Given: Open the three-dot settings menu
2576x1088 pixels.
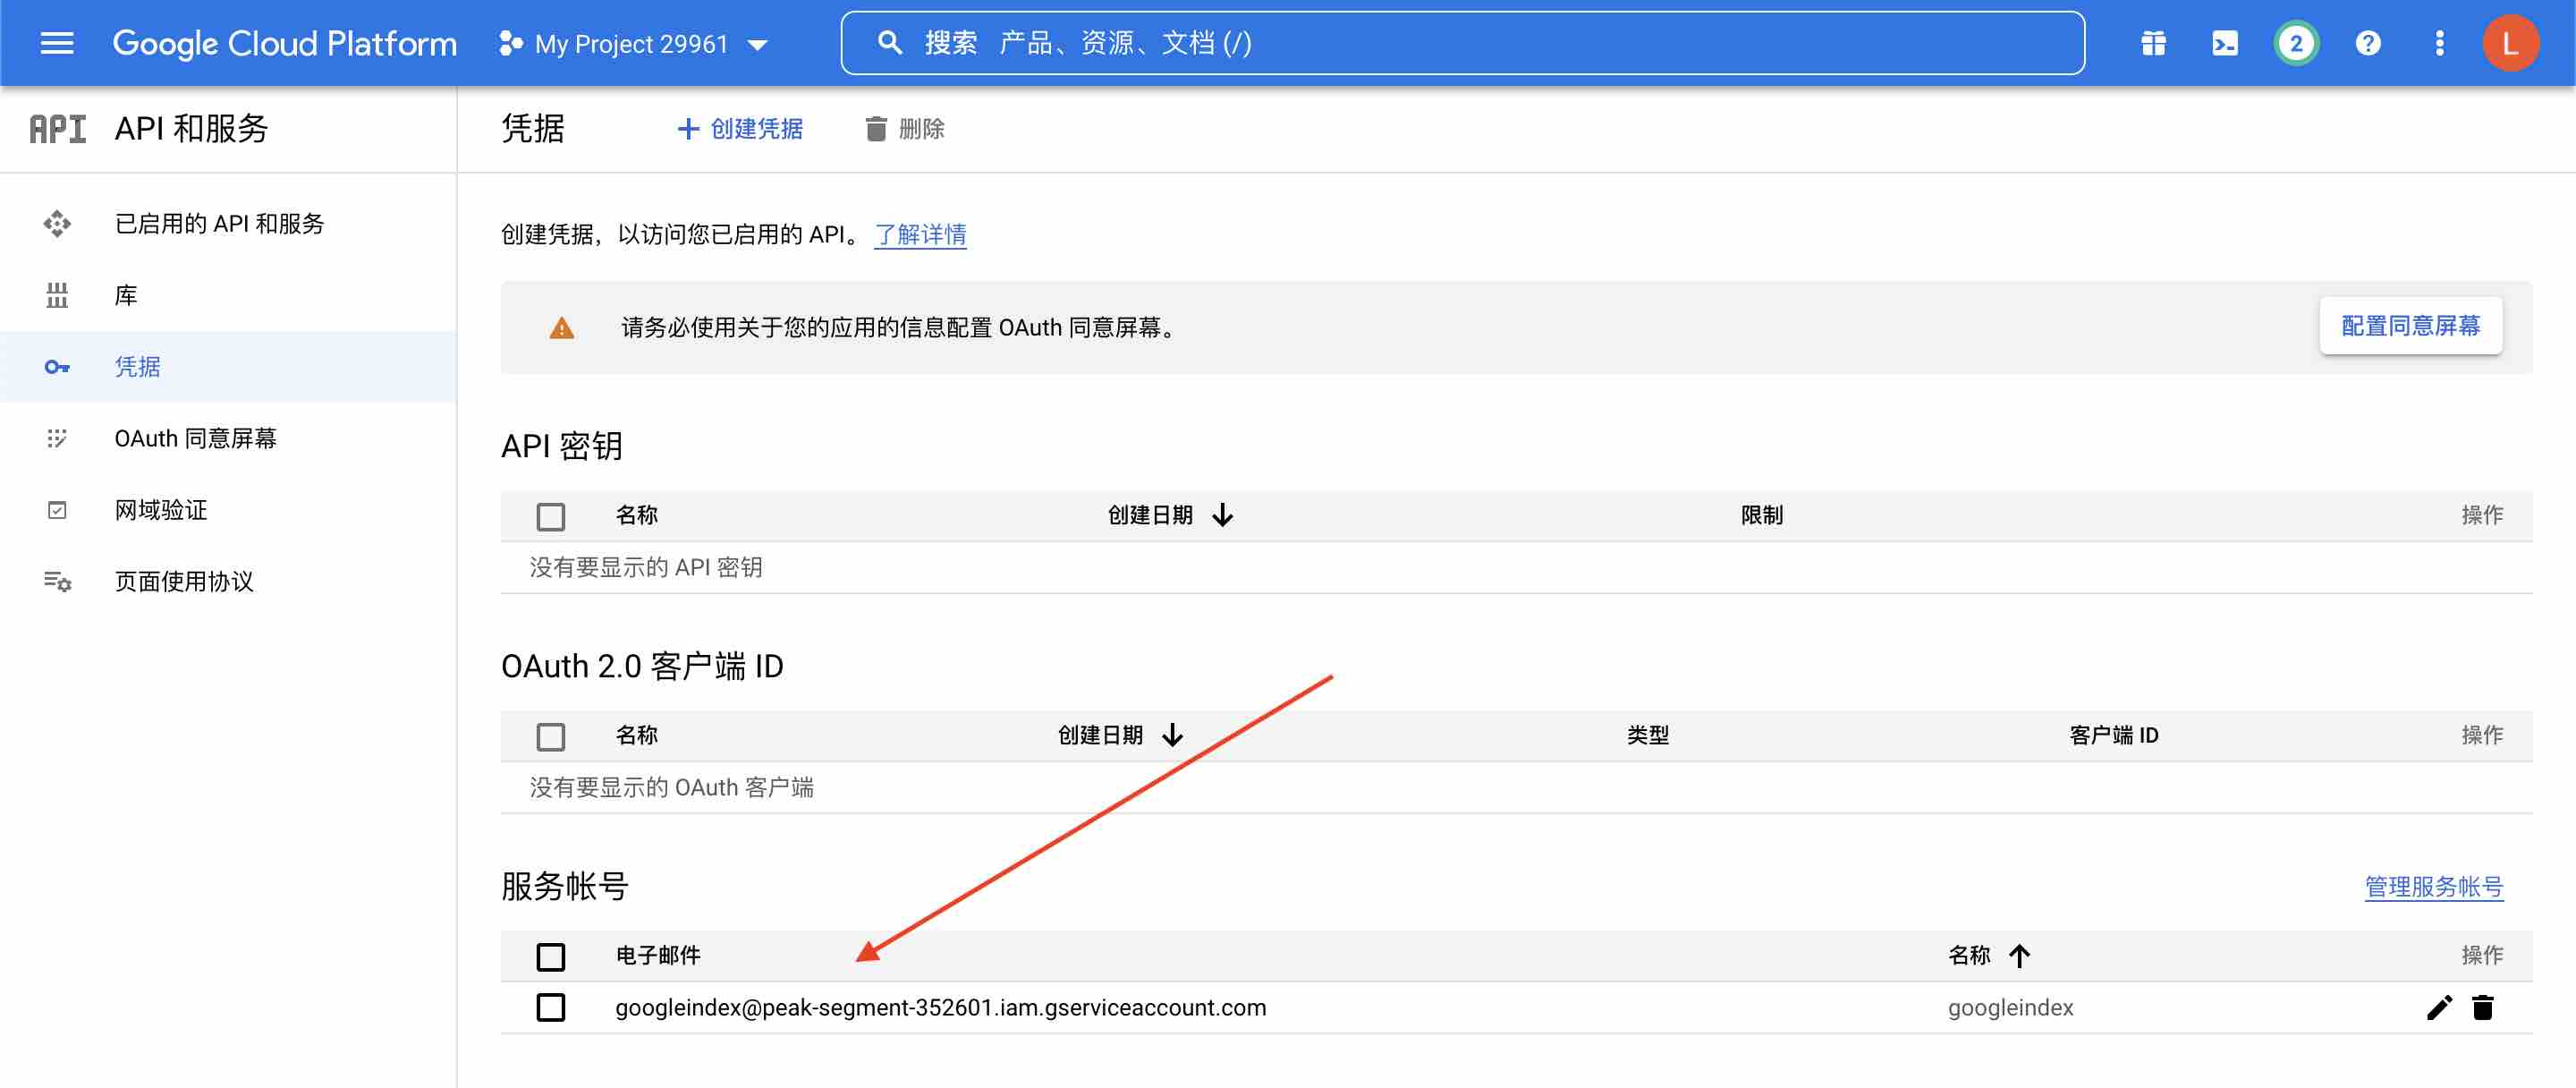Looking at the screenshot, I should coord(2439,43).
